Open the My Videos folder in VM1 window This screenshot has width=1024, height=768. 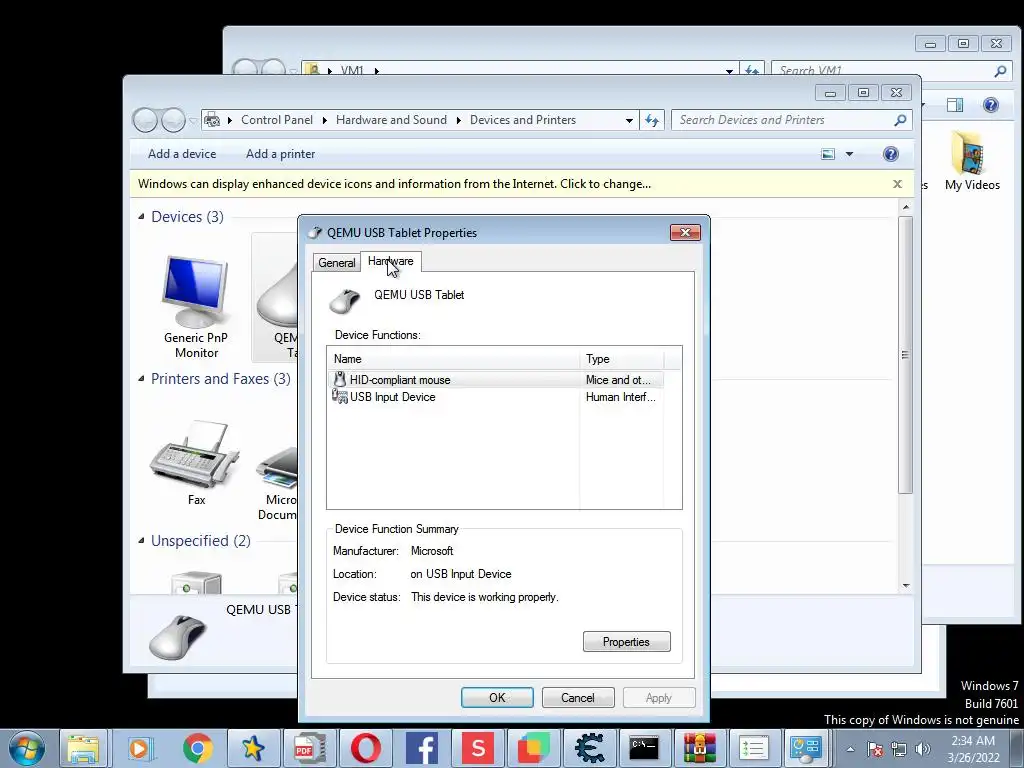coord(971,161)
